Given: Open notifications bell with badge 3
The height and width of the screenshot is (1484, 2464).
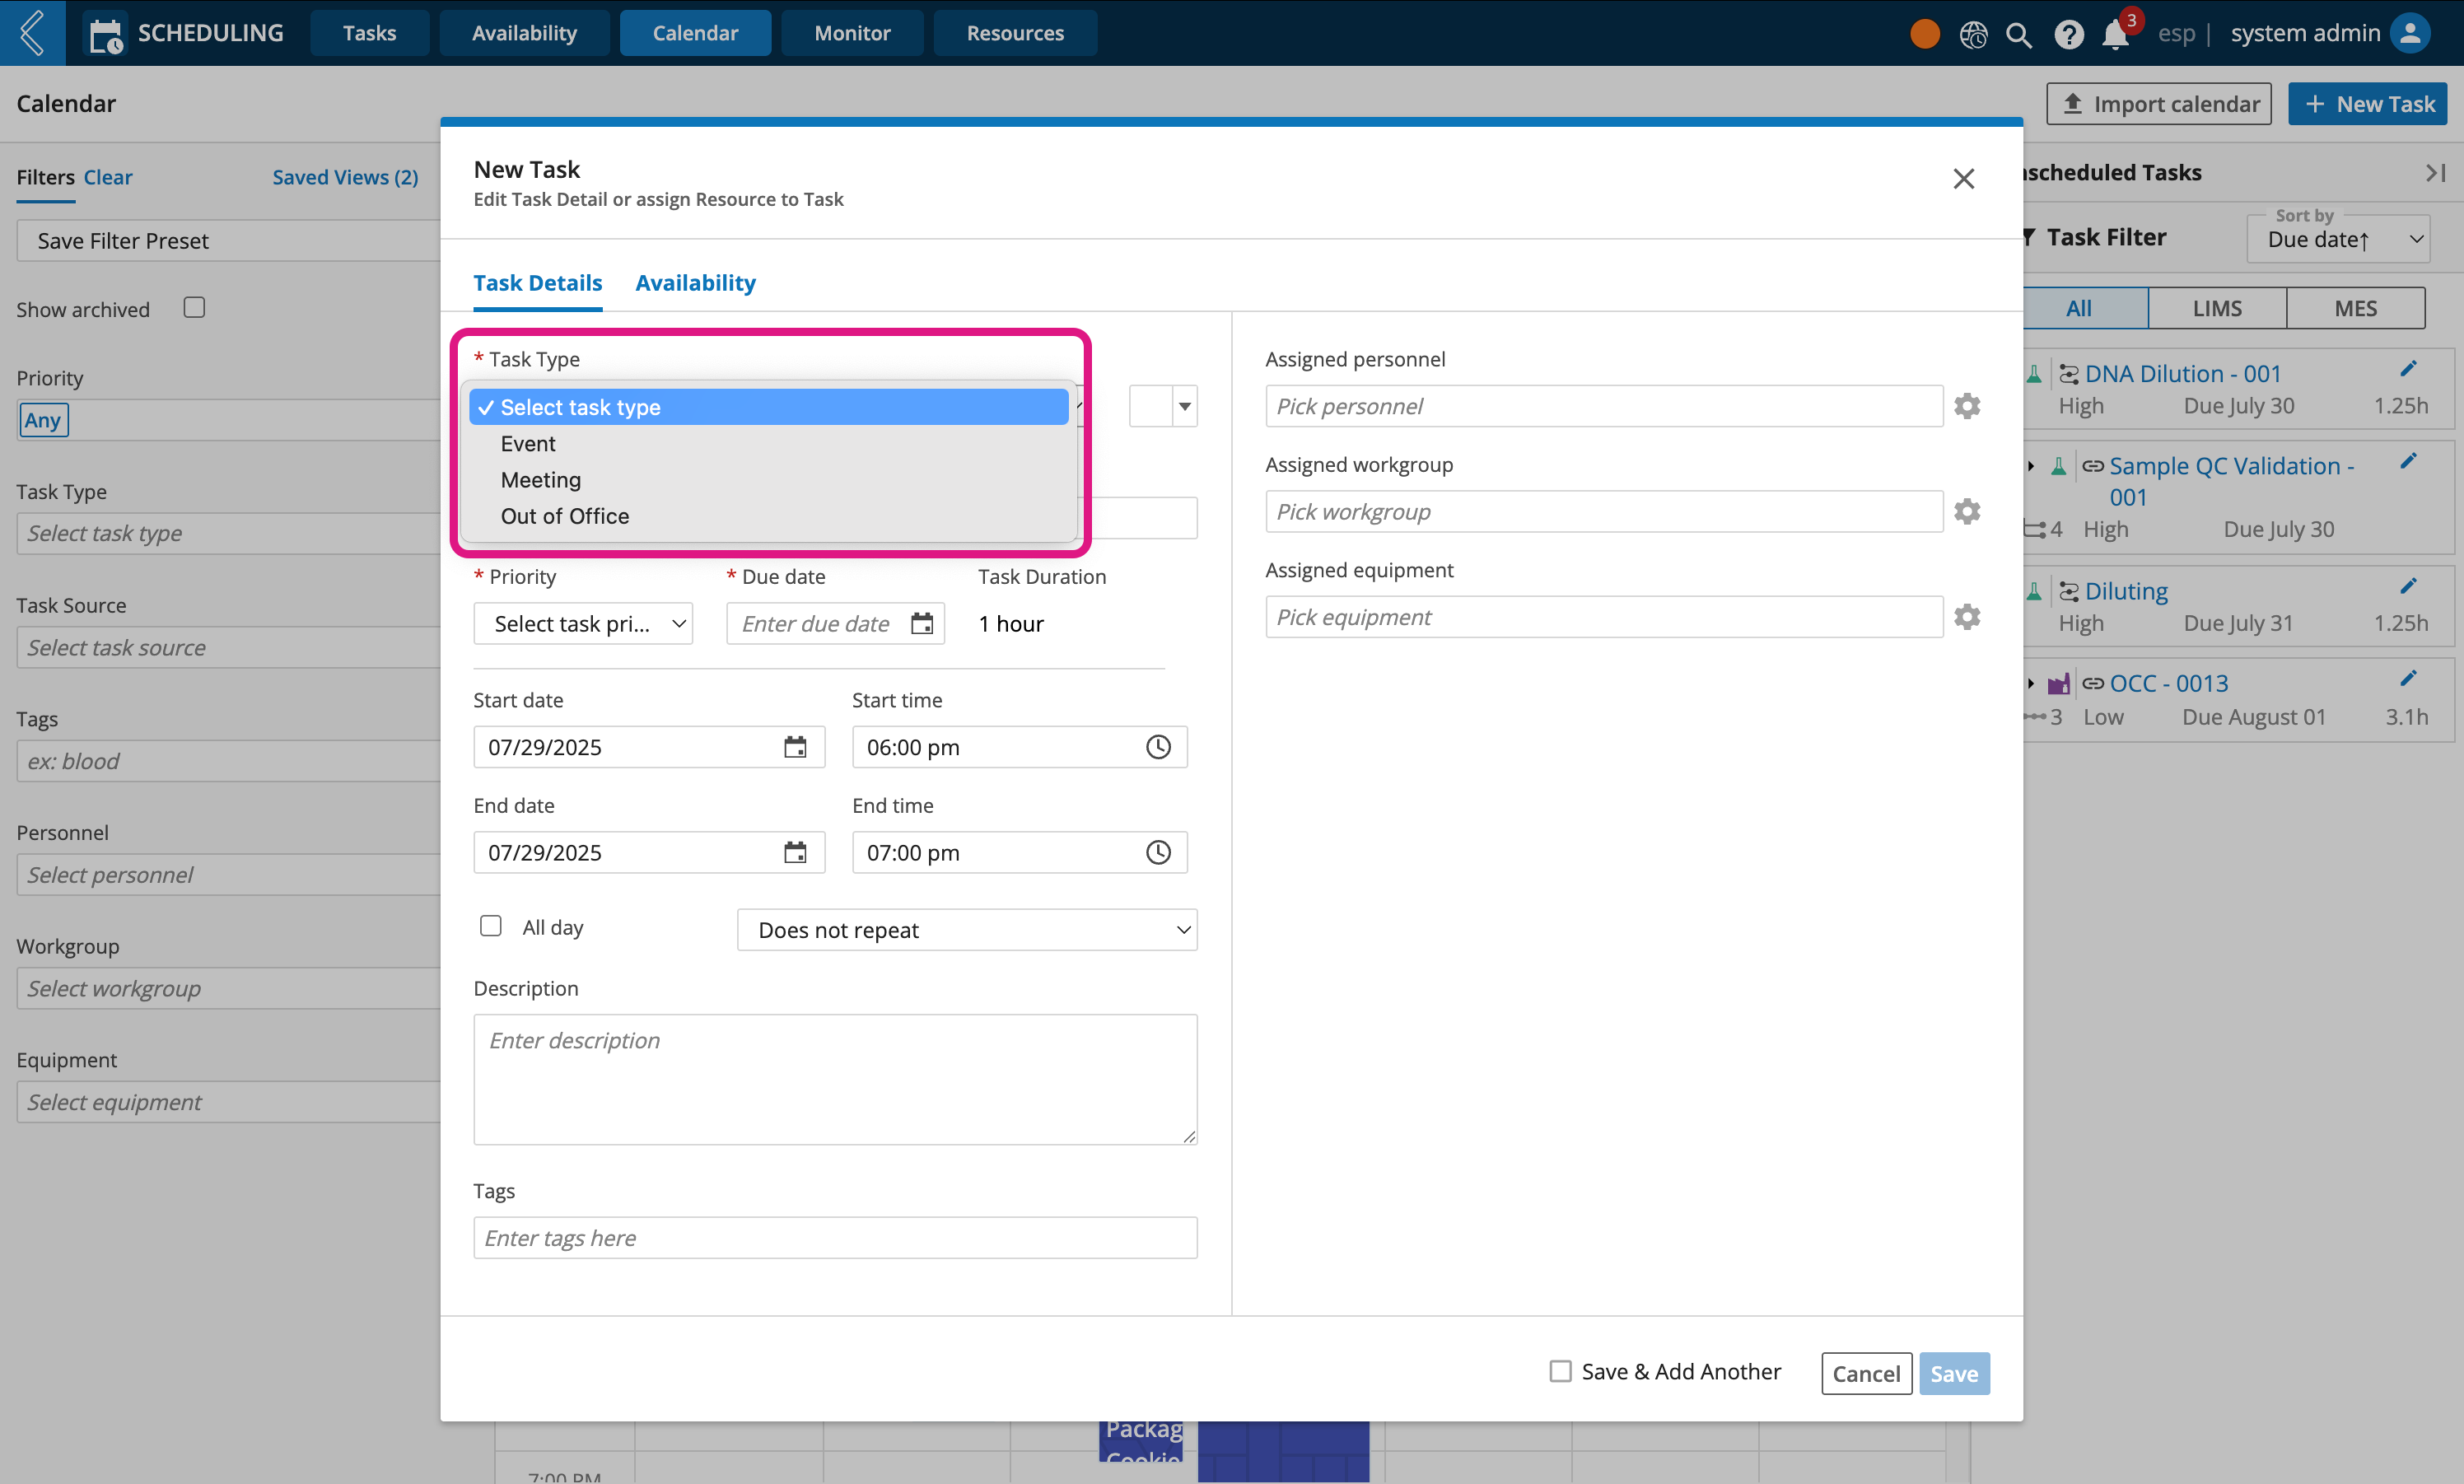Looking at the screenshot, I should tap(2116, 35).
